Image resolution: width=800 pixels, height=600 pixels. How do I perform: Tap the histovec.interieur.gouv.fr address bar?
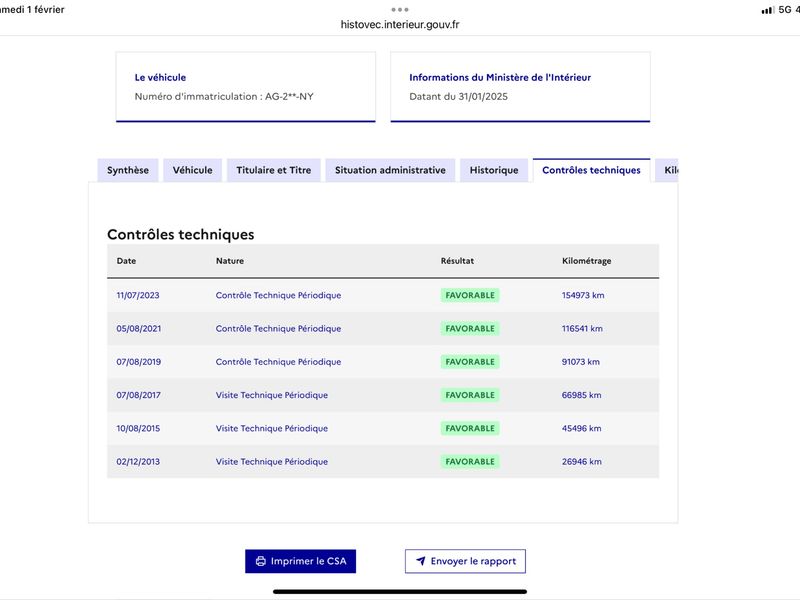(x=400, y=24)
